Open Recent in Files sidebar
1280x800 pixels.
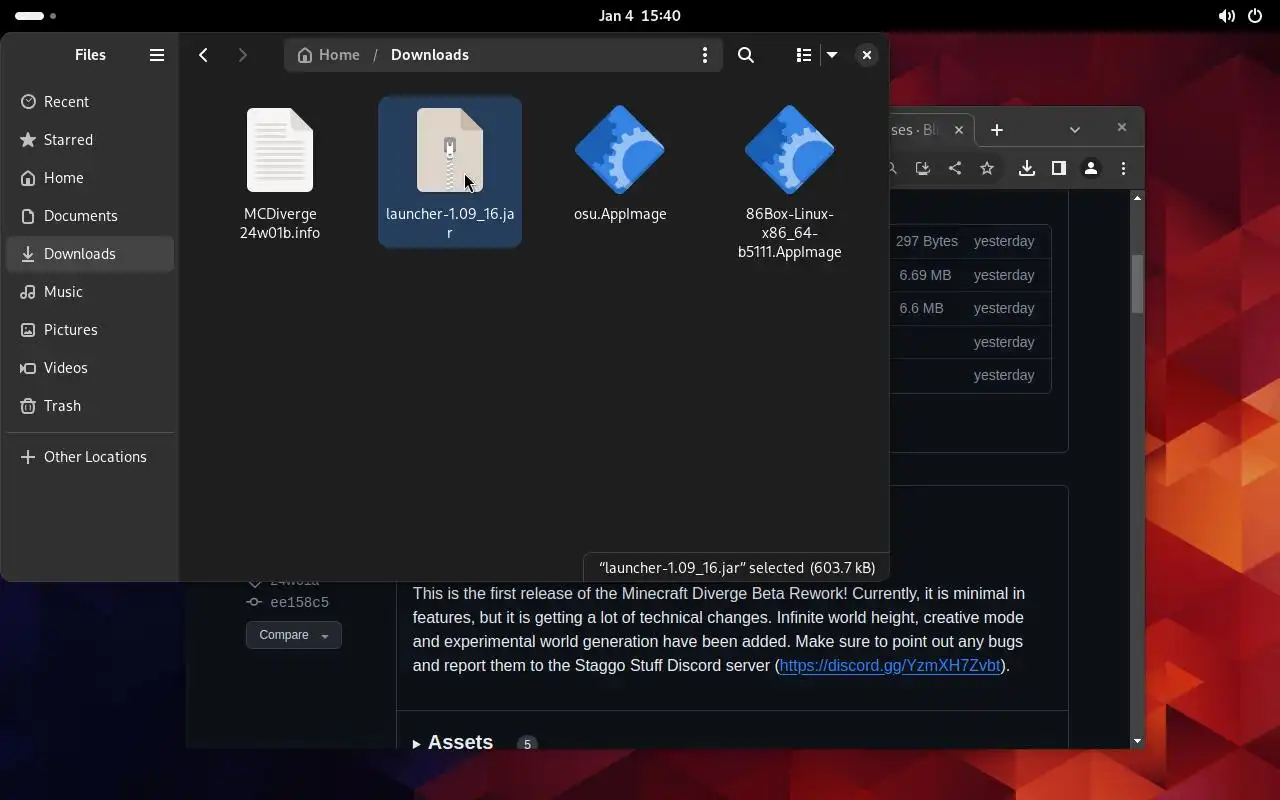pyautogui.click(x=90, y=102)
